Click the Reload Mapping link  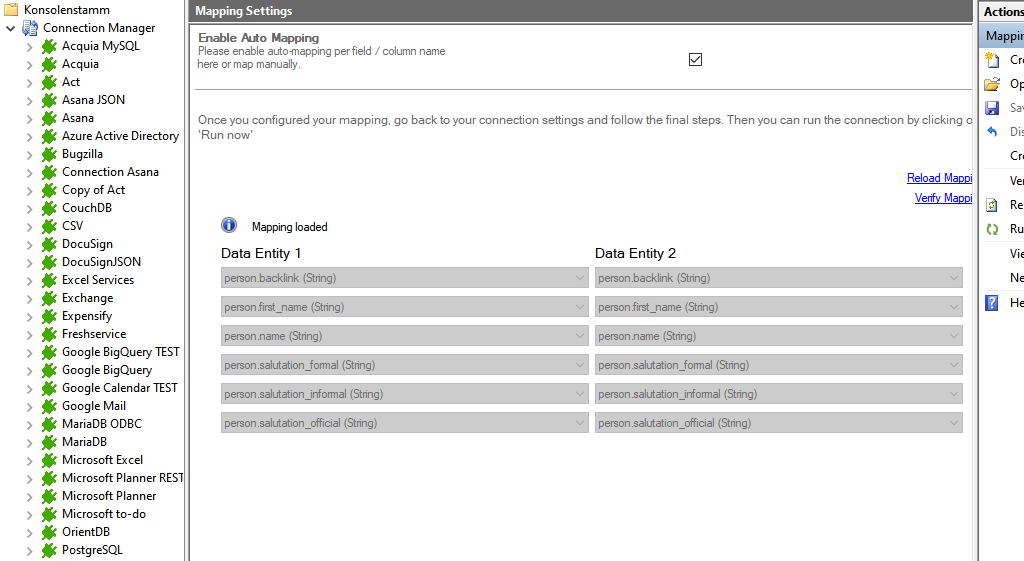pyautogui.click(x=939, y=178)
